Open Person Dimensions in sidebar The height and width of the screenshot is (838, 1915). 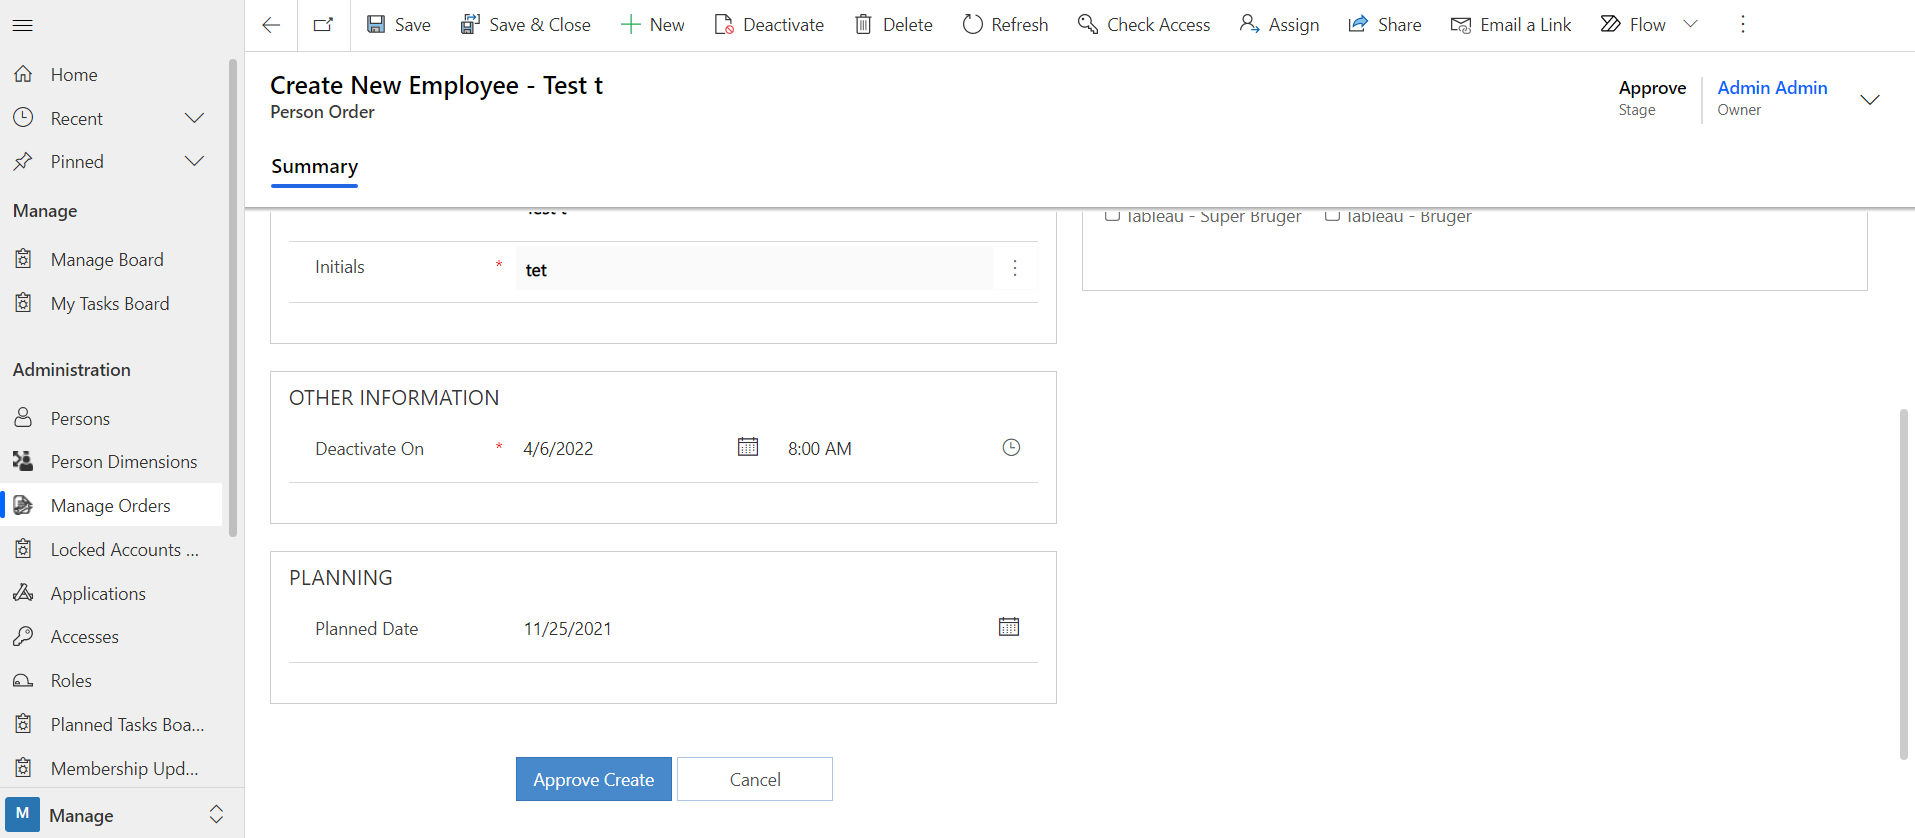(x=124, y=461)
